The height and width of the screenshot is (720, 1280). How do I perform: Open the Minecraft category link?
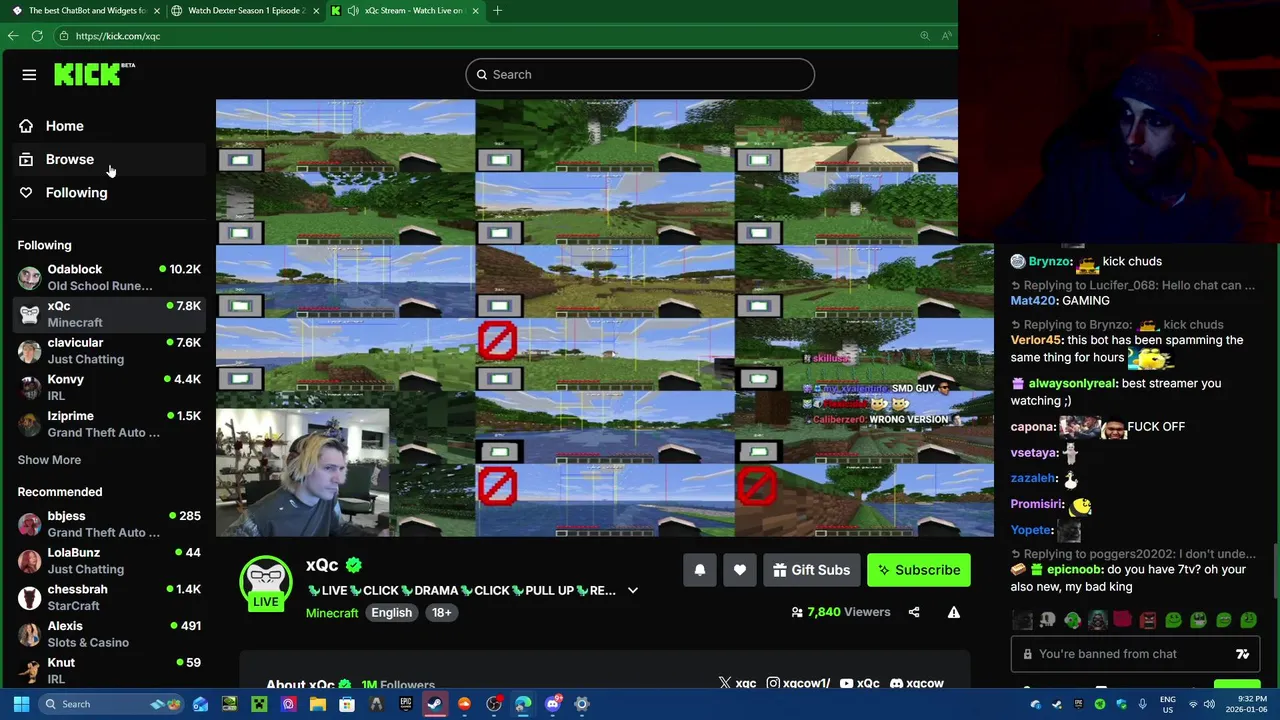click(332, 613)
